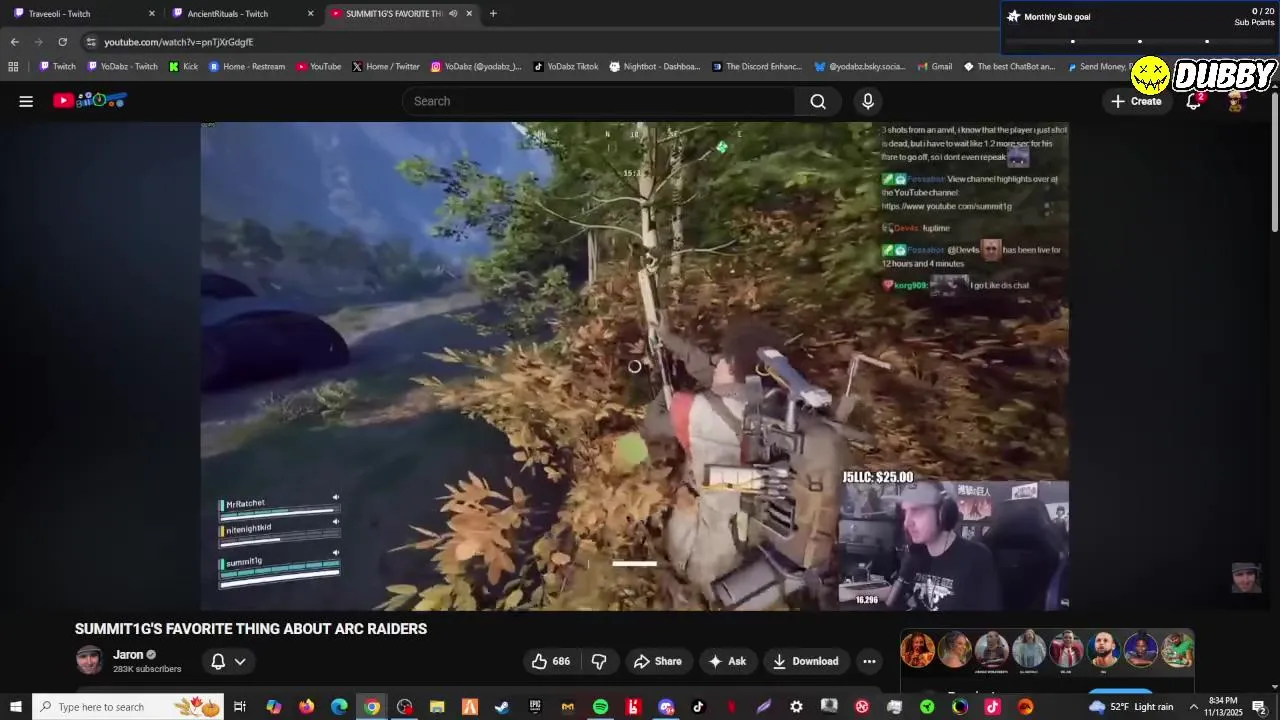The height and width of the screenshot is (720, 1280).
Task: Click Windows taskbar search box
Action: pos(129,707)
